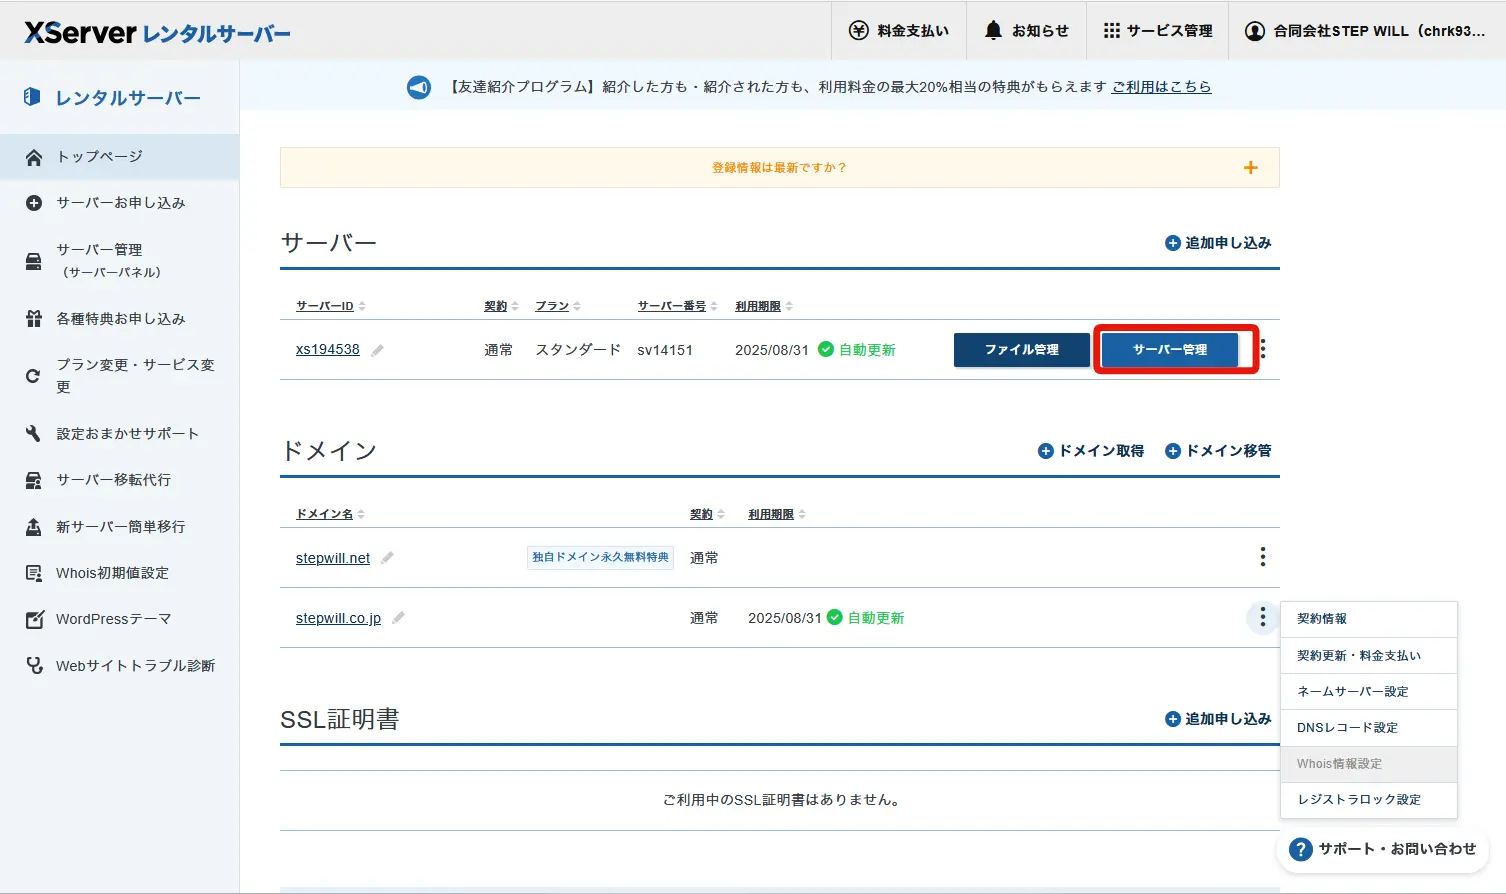Image resolution: width=1506 pixels, height=894 pixels.
Task: Sort servers by サーバーID column
Action: pyautogui.click(x=330, y=306)
